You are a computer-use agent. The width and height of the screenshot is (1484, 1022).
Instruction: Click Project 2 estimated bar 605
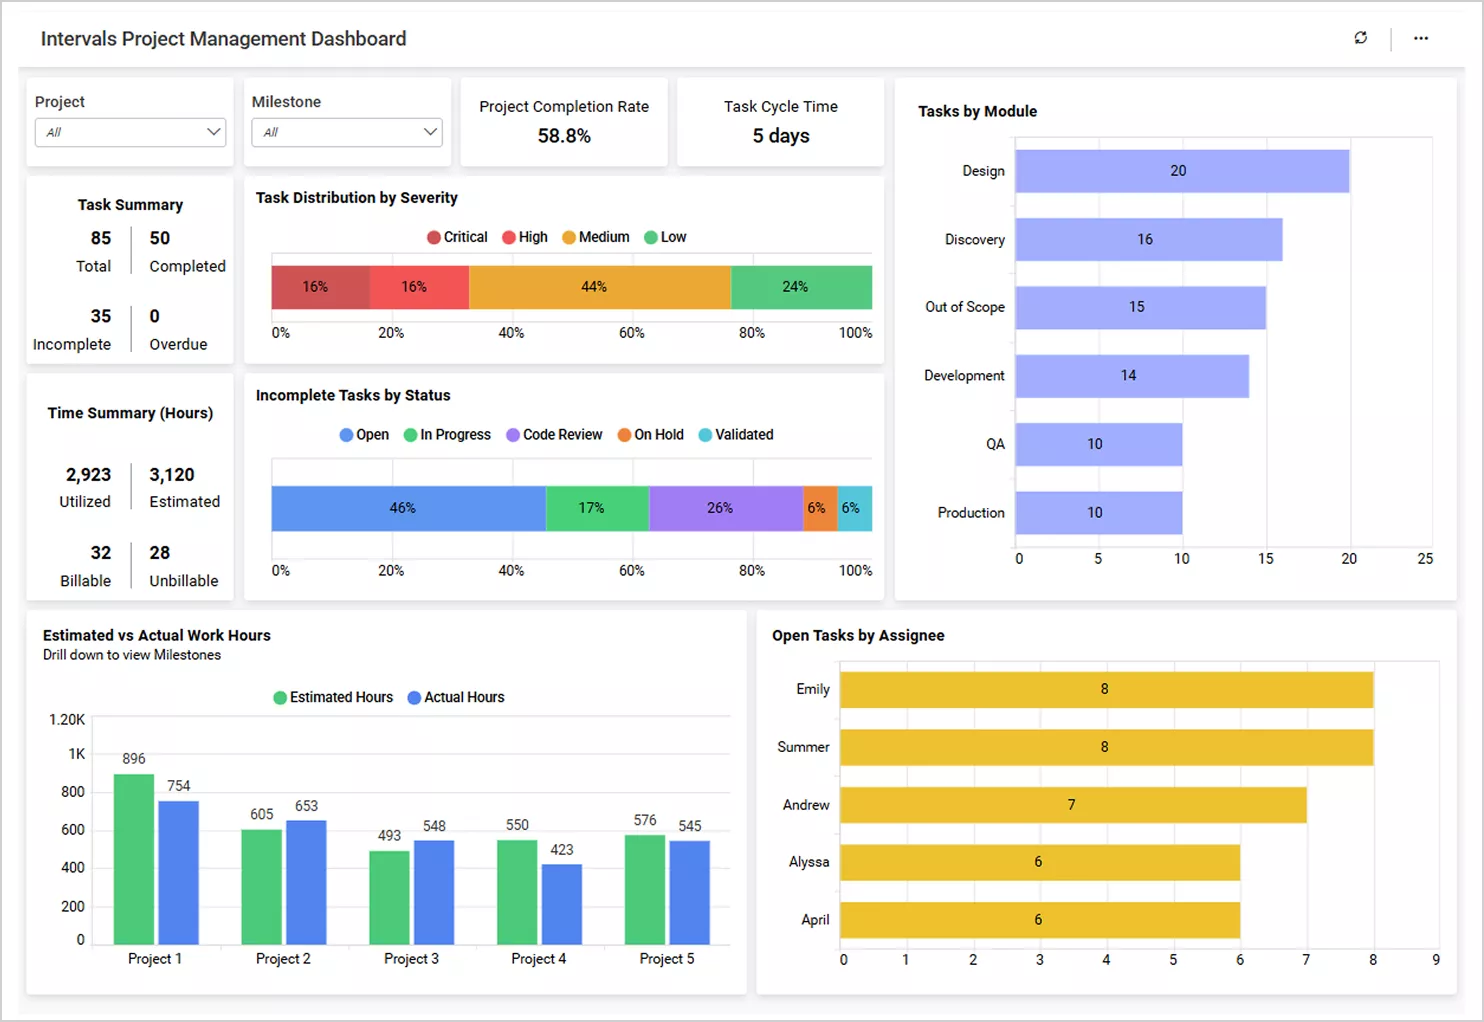(261, 887)
